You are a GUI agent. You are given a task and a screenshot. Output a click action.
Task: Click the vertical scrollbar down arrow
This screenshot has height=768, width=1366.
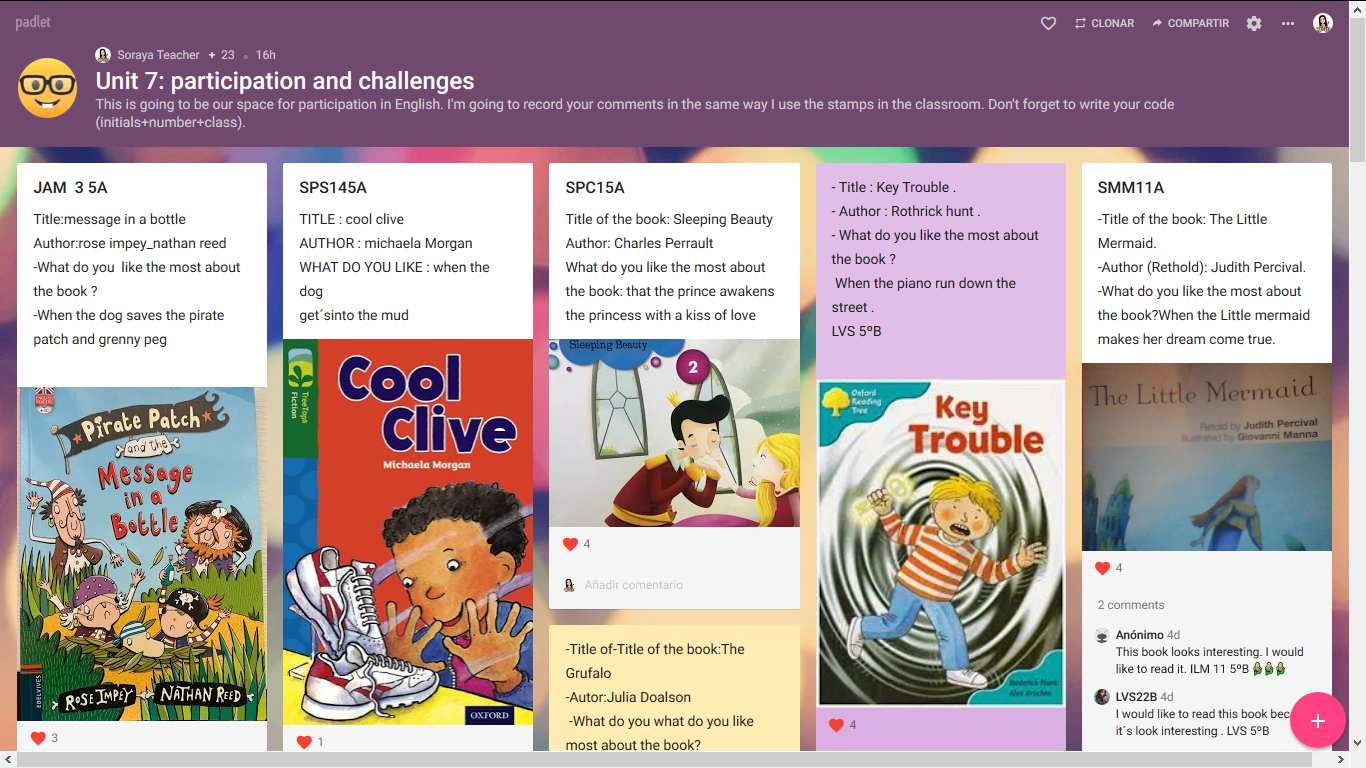(x=1357, y=743)
